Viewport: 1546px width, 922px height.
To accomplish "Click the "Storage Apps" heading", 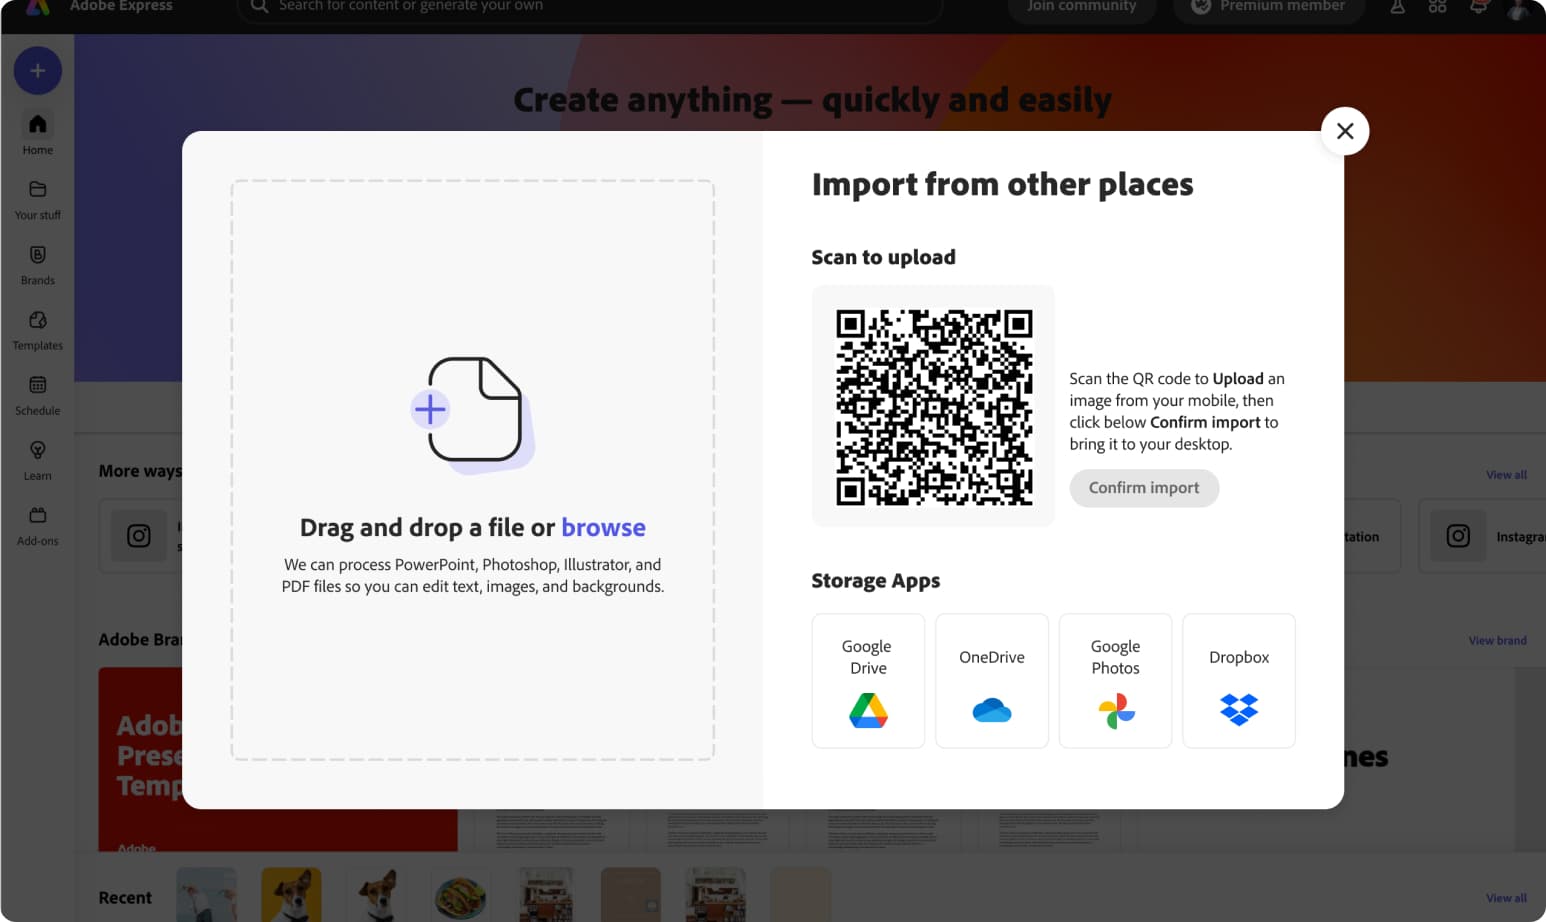I will pos(876,581).
